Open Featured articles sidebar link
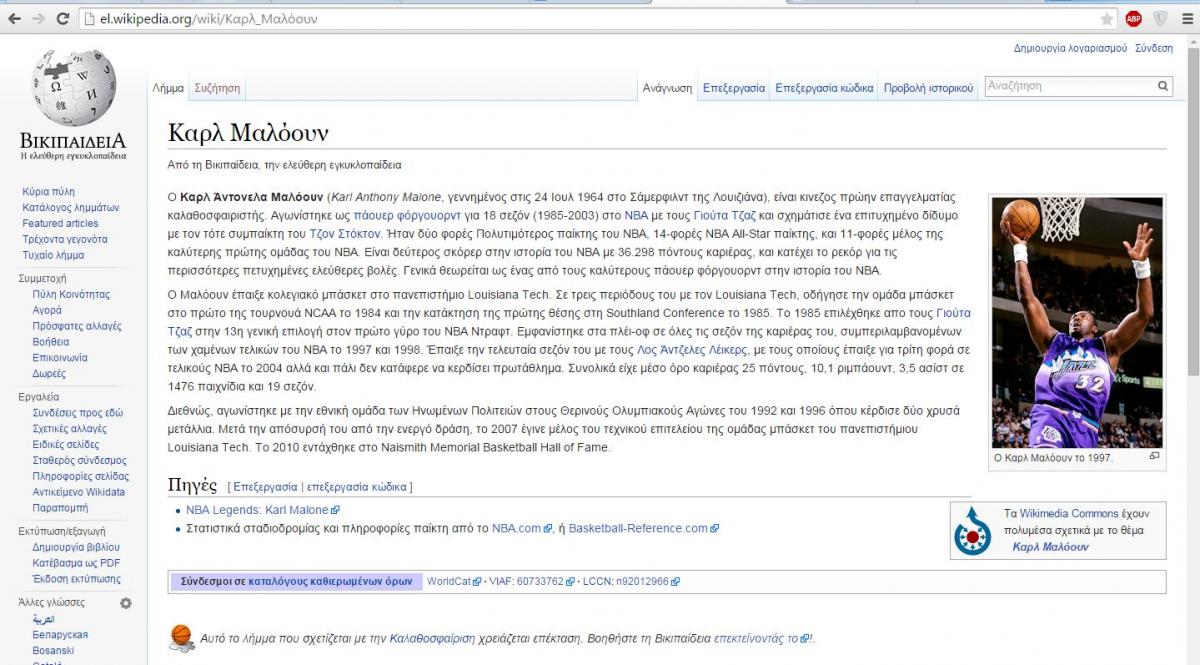1200x665 pixels. tap(61, 223)
